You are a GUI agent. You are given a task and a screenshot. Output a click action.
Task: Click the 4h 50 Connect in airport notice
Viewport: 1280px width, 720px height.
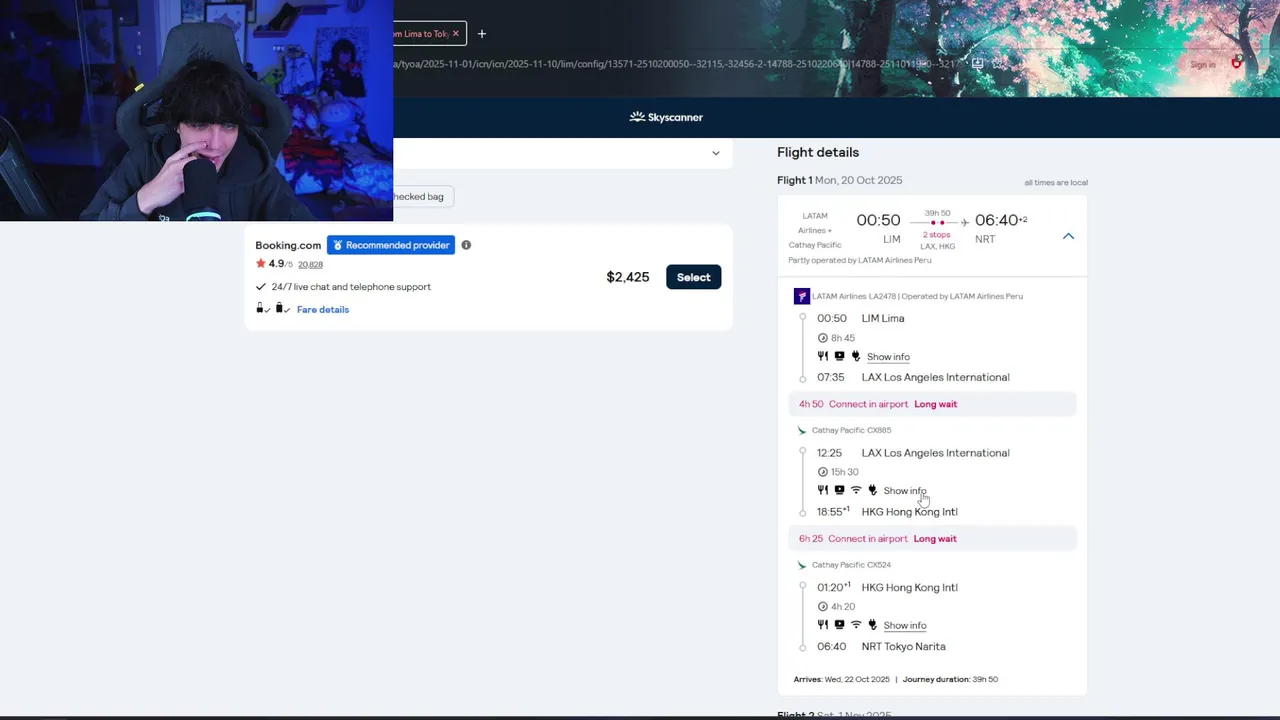coord(932,404)
